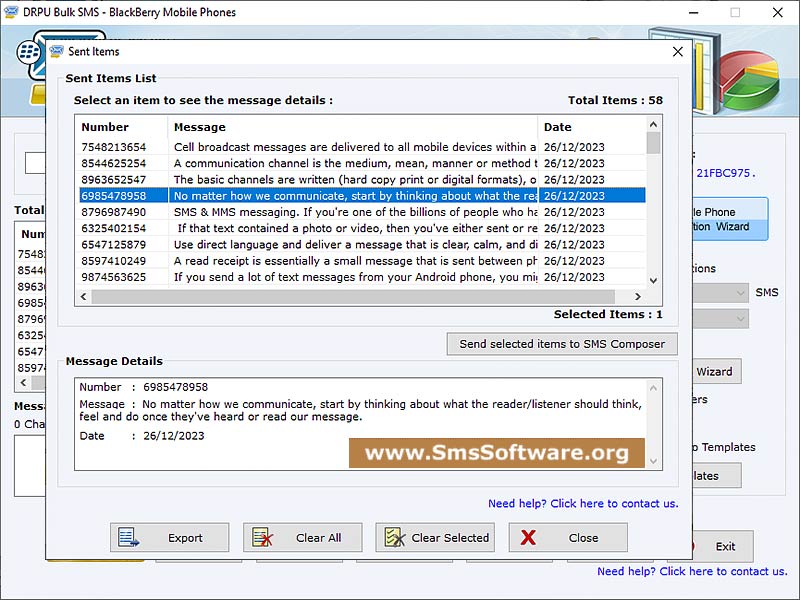Open the bottom Need help contact link
This screenshot has height=600, width=800.
pos(722,571)
